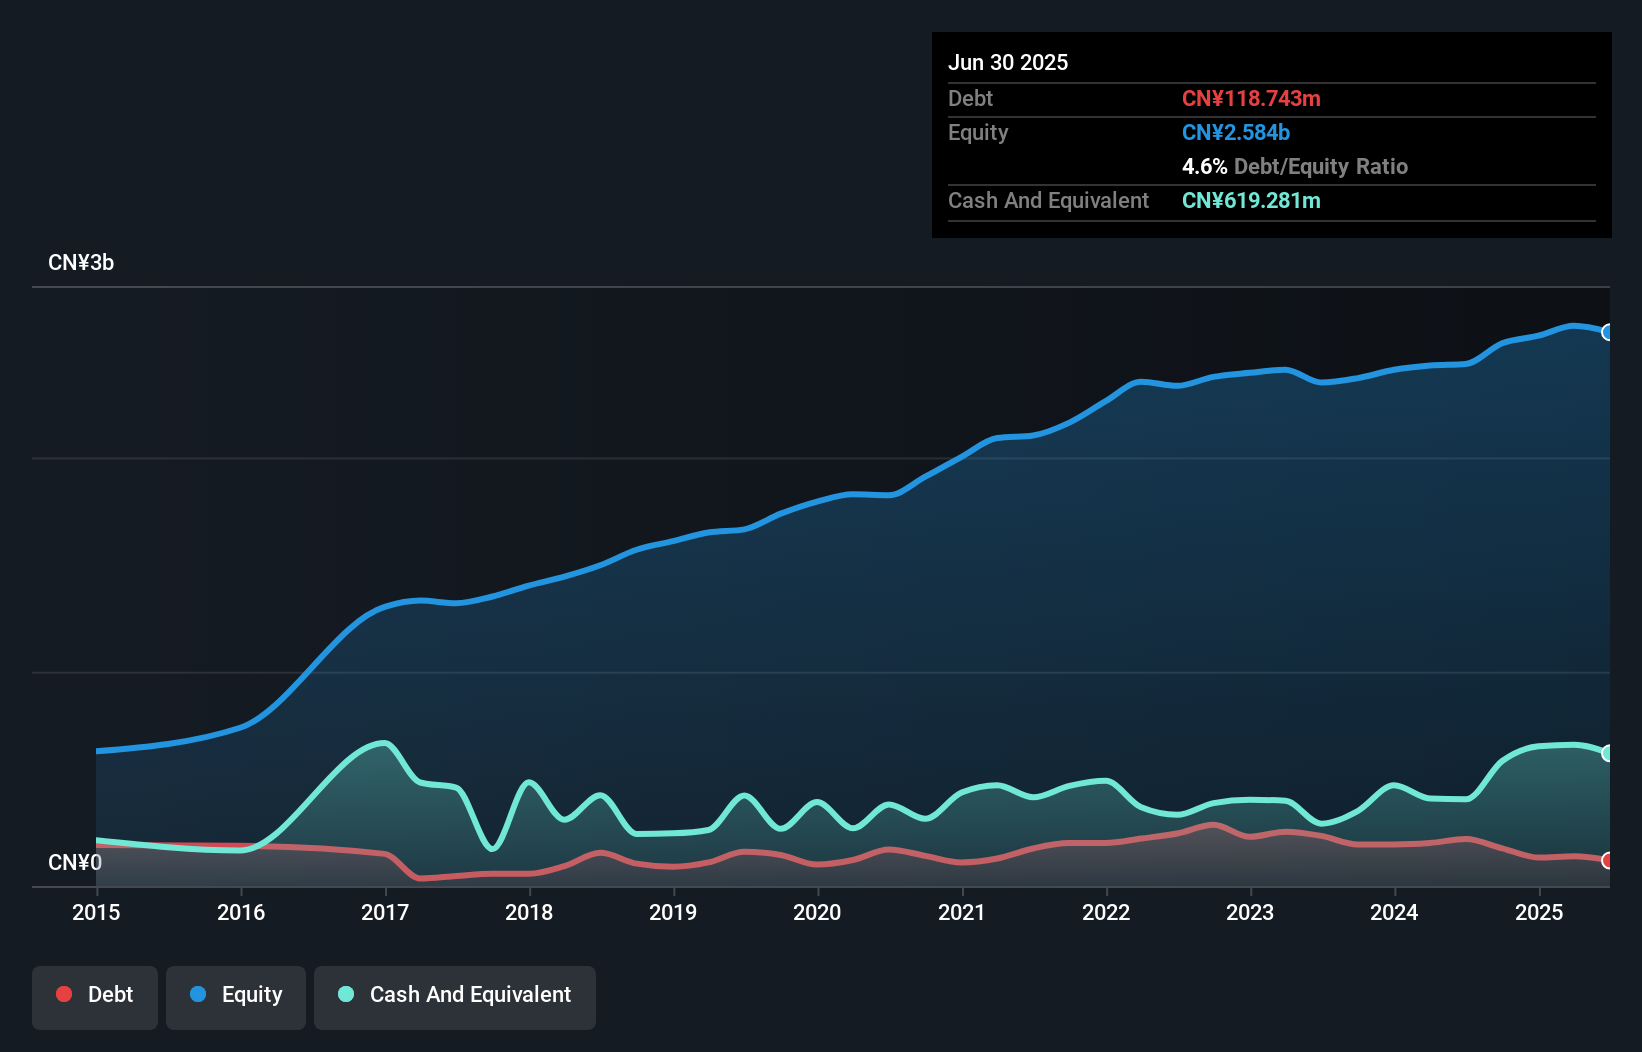Select the 2017 x-axis label
Image resolution: width=1642 pixels, height=1052 pixels.
(385, 912)
